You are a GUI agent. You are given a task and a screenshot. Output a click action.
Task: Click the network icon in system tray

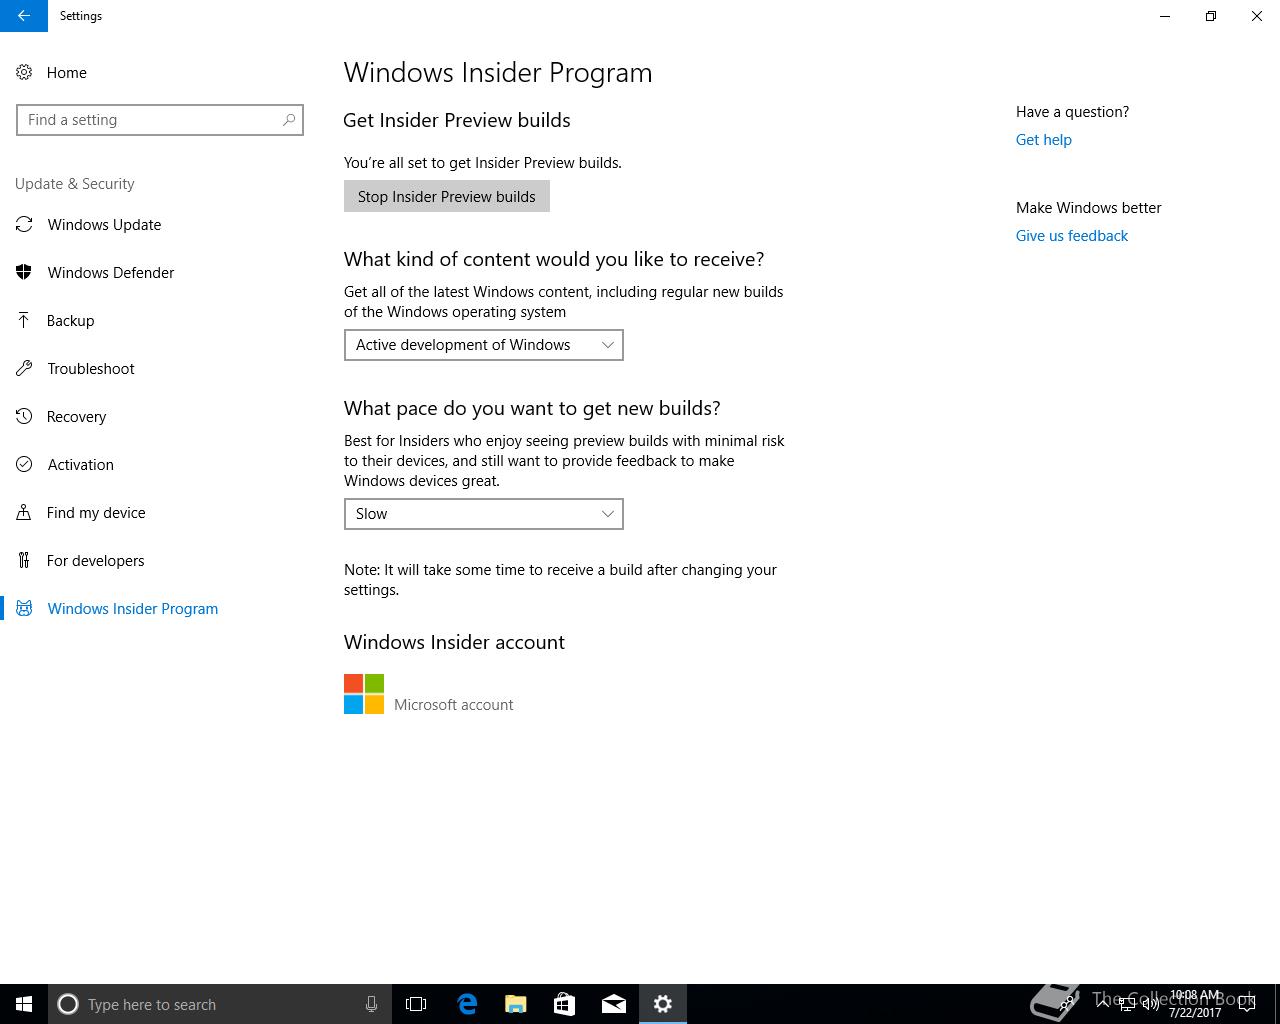click(x=1127, y=1004)
